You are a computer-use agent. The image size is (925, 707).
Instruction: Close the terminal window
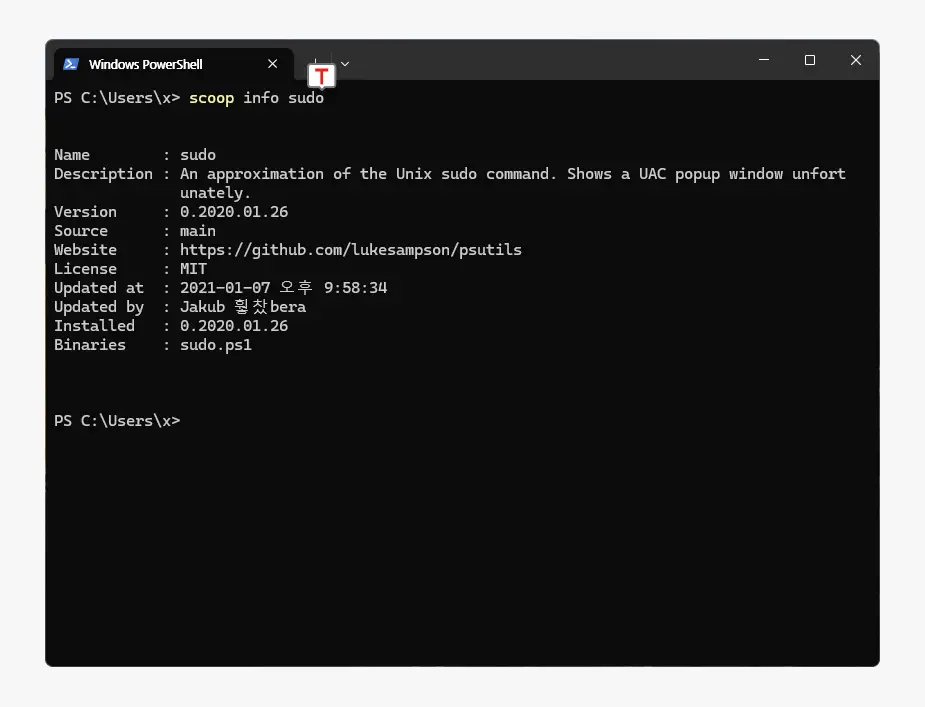(856, 60)
